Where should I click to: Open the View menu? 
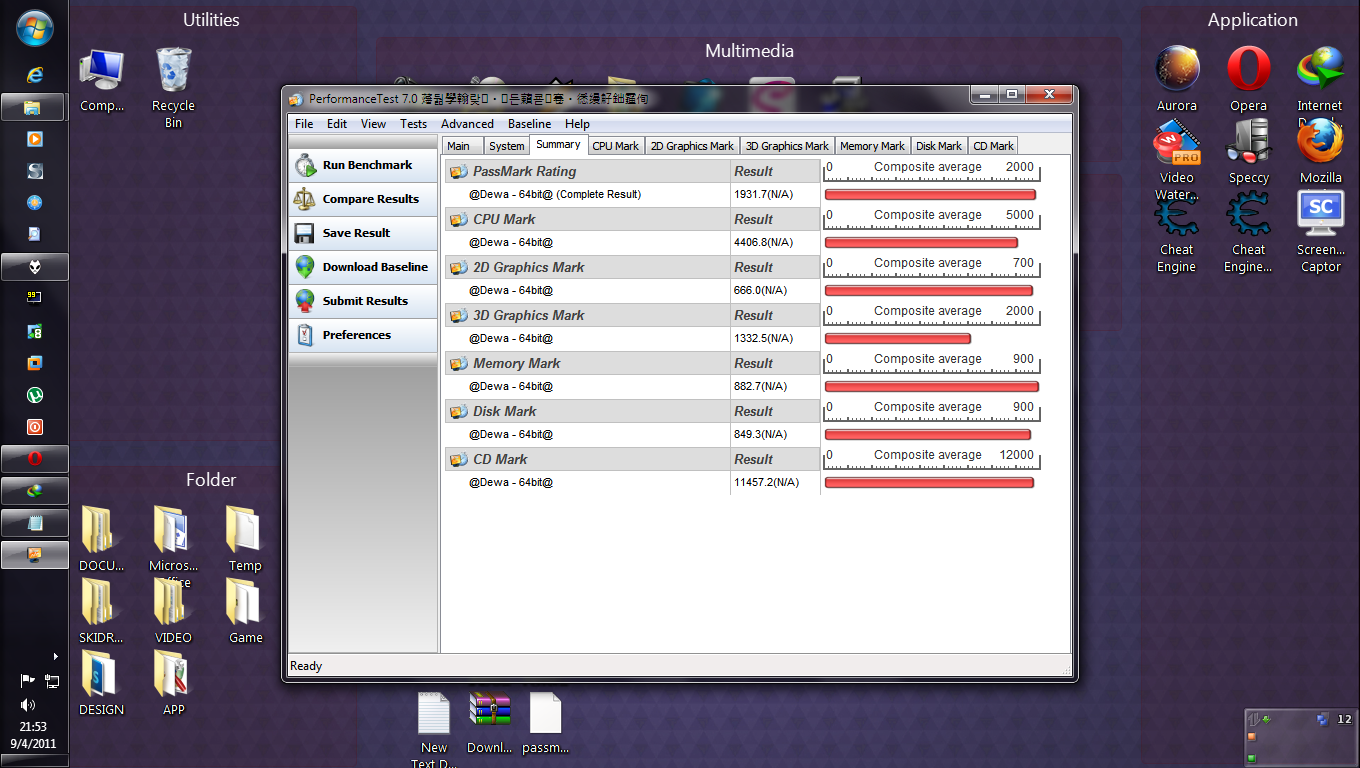pos(373,124)
